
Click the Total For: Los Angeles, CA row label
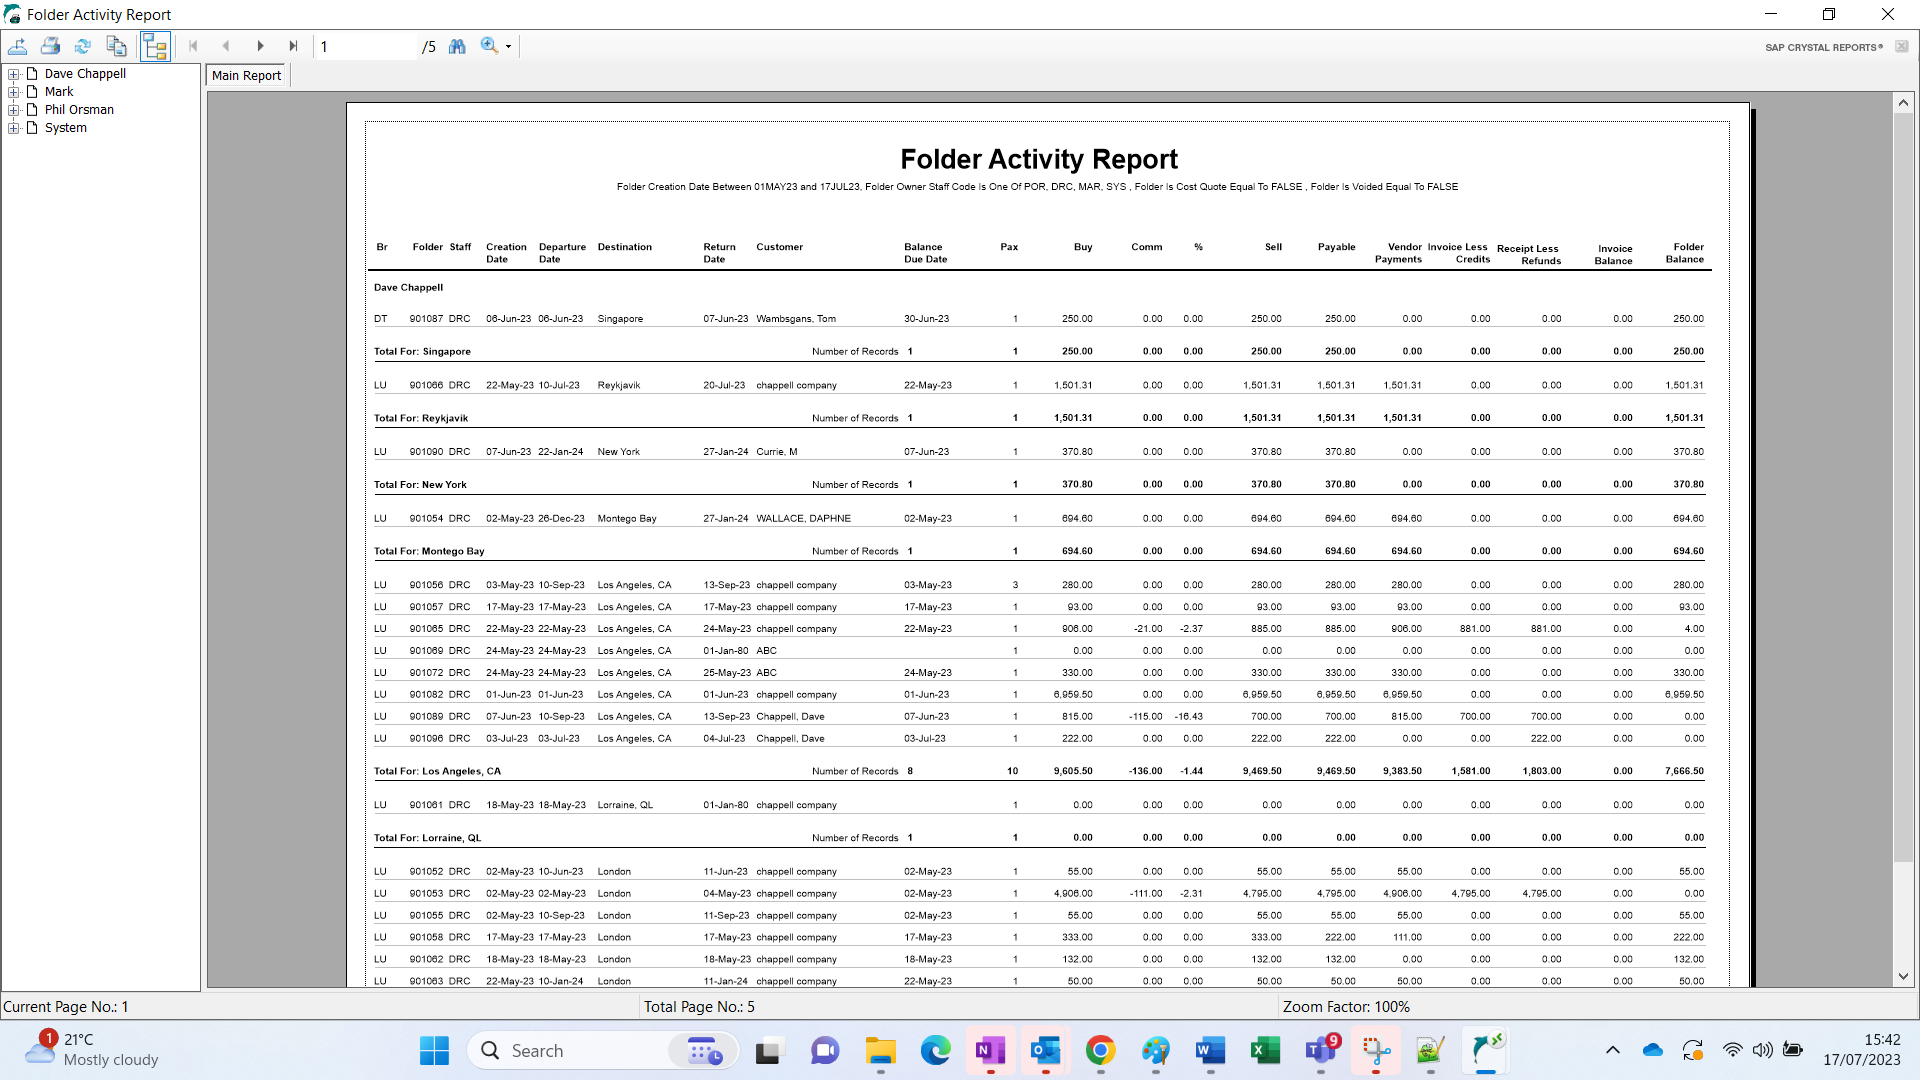[x=437, y=771]
